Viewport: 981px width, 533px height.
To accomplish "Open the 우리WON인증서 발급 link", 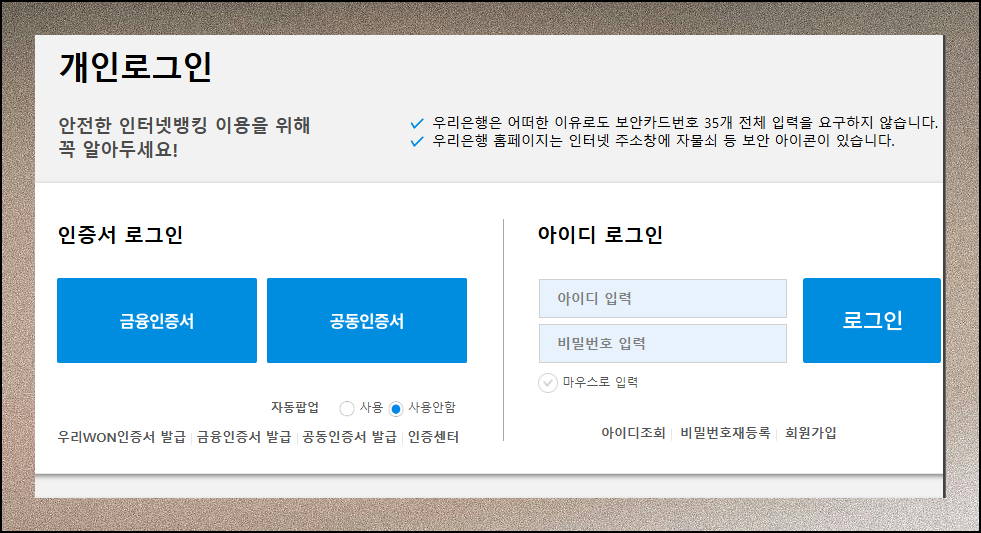I will 121,437.
